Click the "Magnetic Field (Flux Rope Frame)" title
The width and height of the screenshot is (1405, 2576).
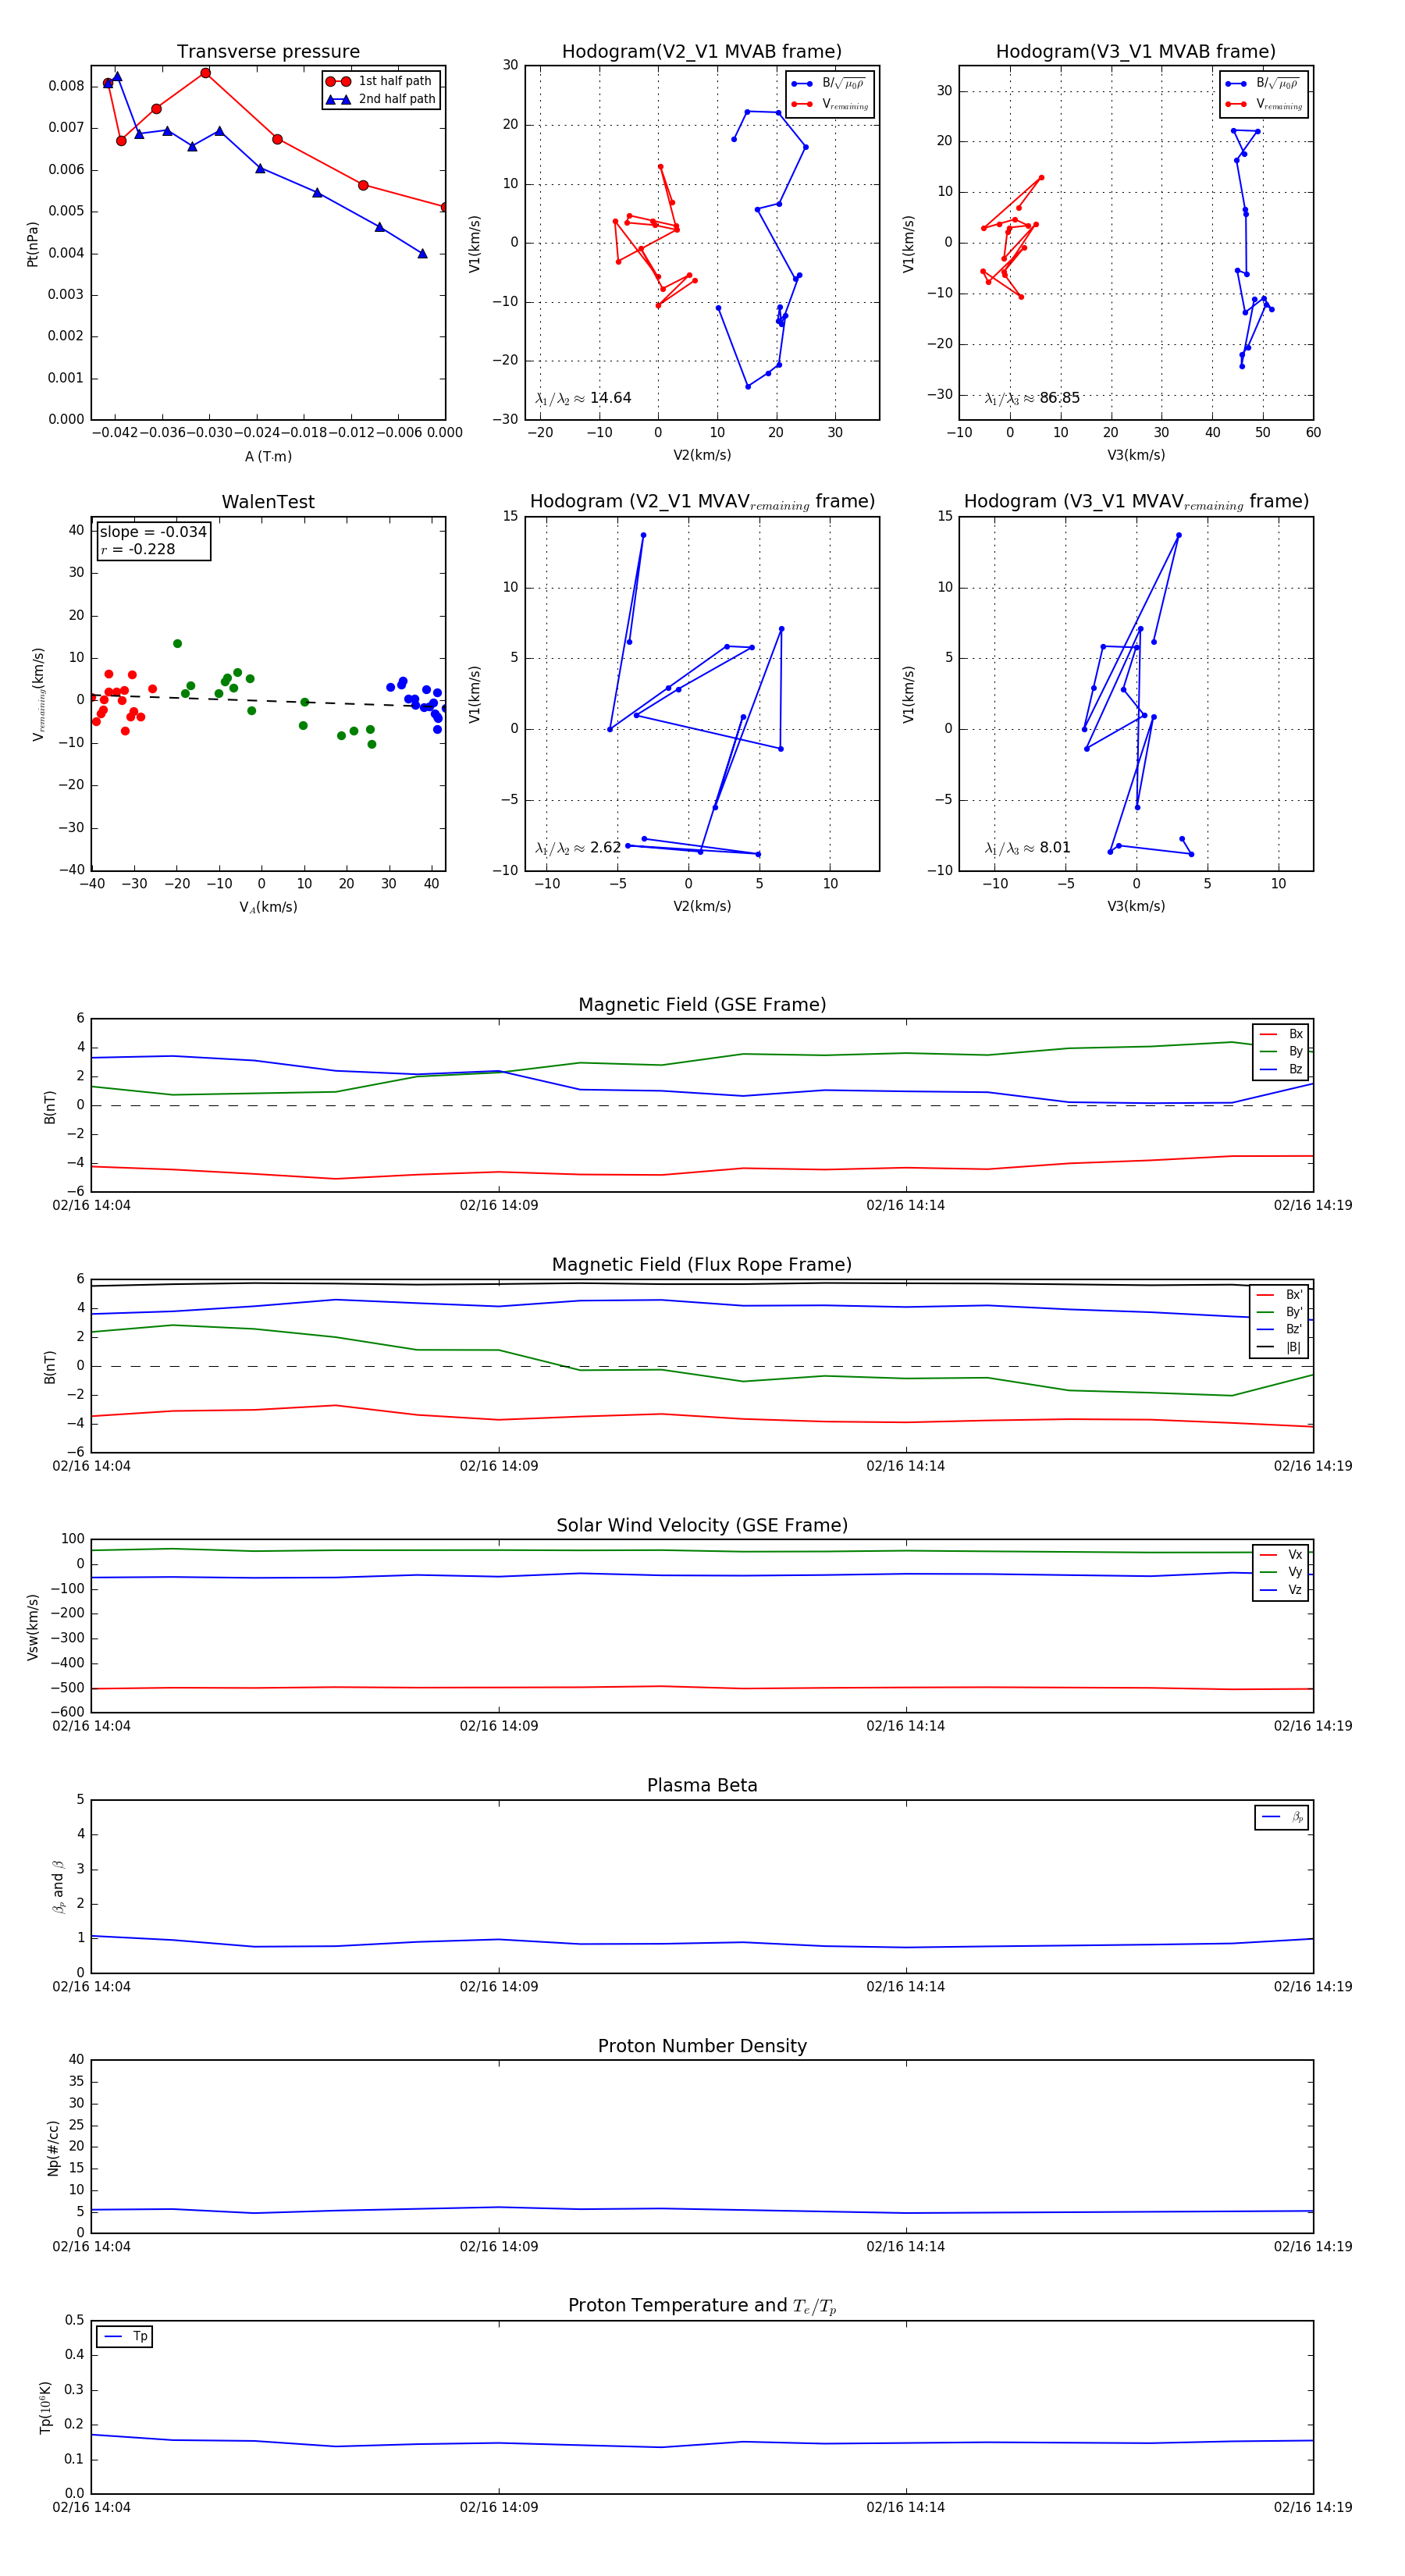point(702,1265)
